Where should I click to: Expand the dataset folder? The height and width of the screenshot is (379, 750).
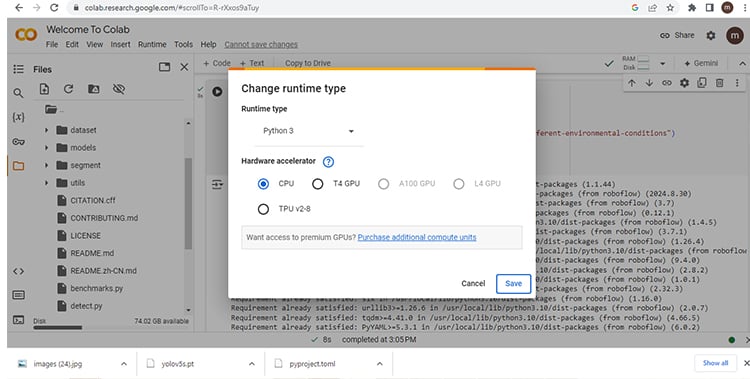tap(46, 130)
